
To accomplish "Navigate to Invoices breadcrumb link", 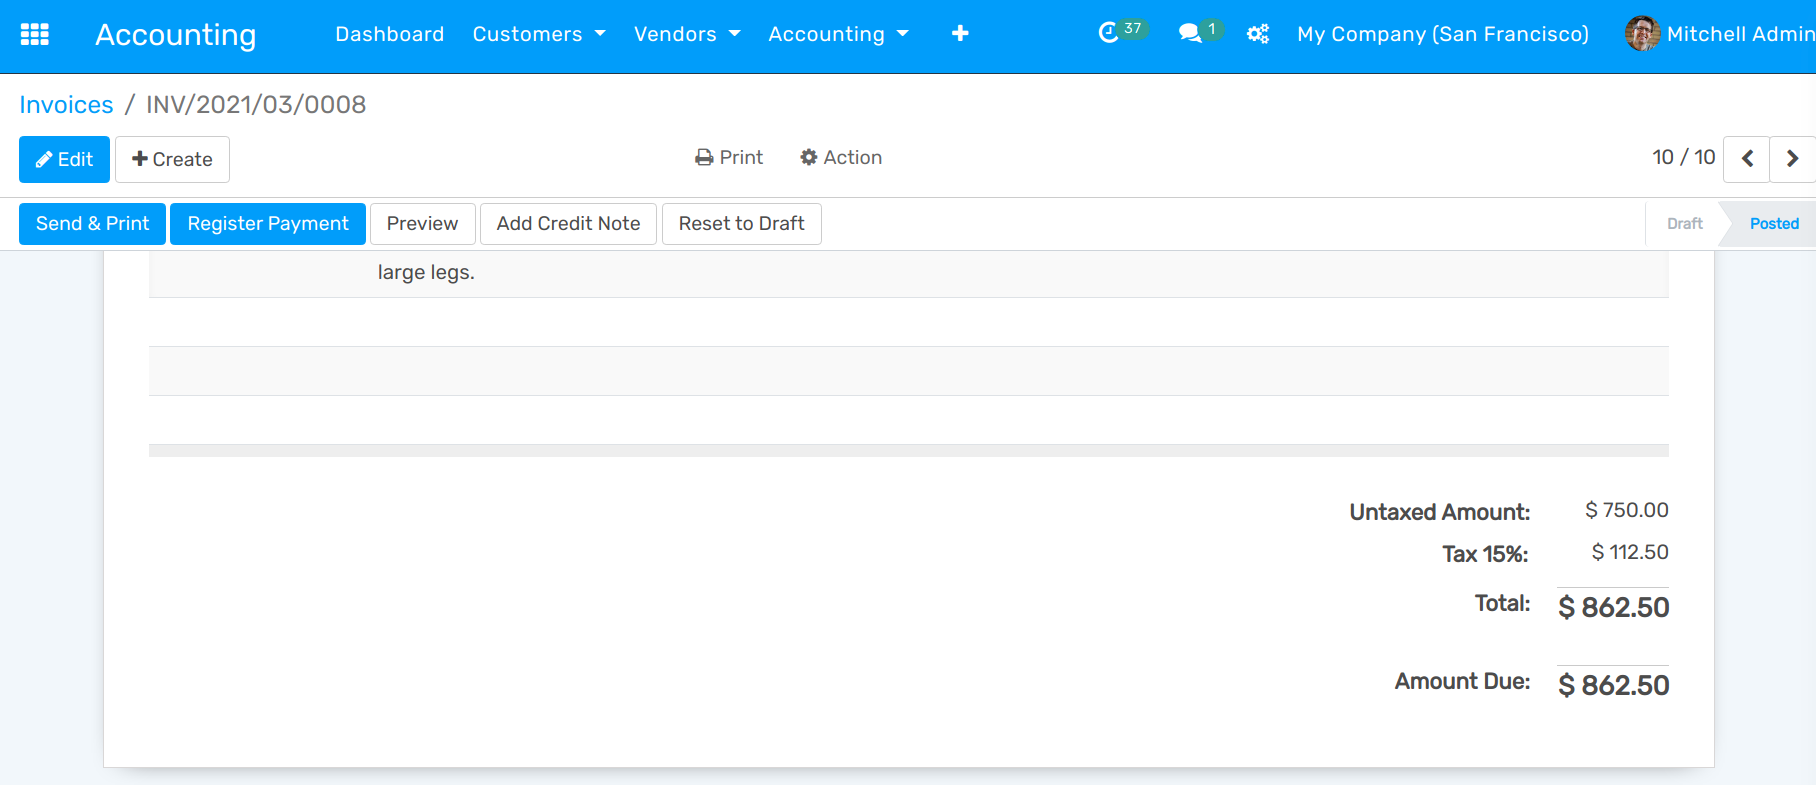I will pos(66,105).
